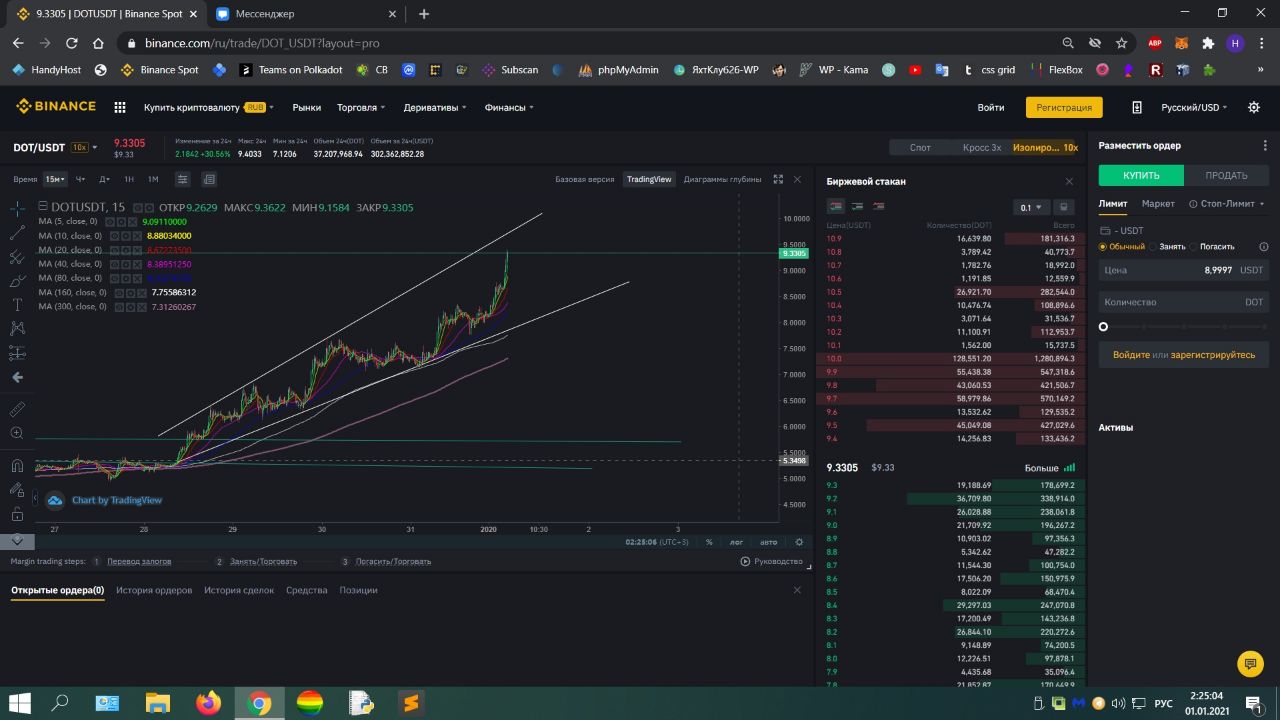Image resolution: width=1280 pixels, height=720 pixels.
Task: Toggle stay-in-drawing-mode pencil lock icon
Action: 17,489
